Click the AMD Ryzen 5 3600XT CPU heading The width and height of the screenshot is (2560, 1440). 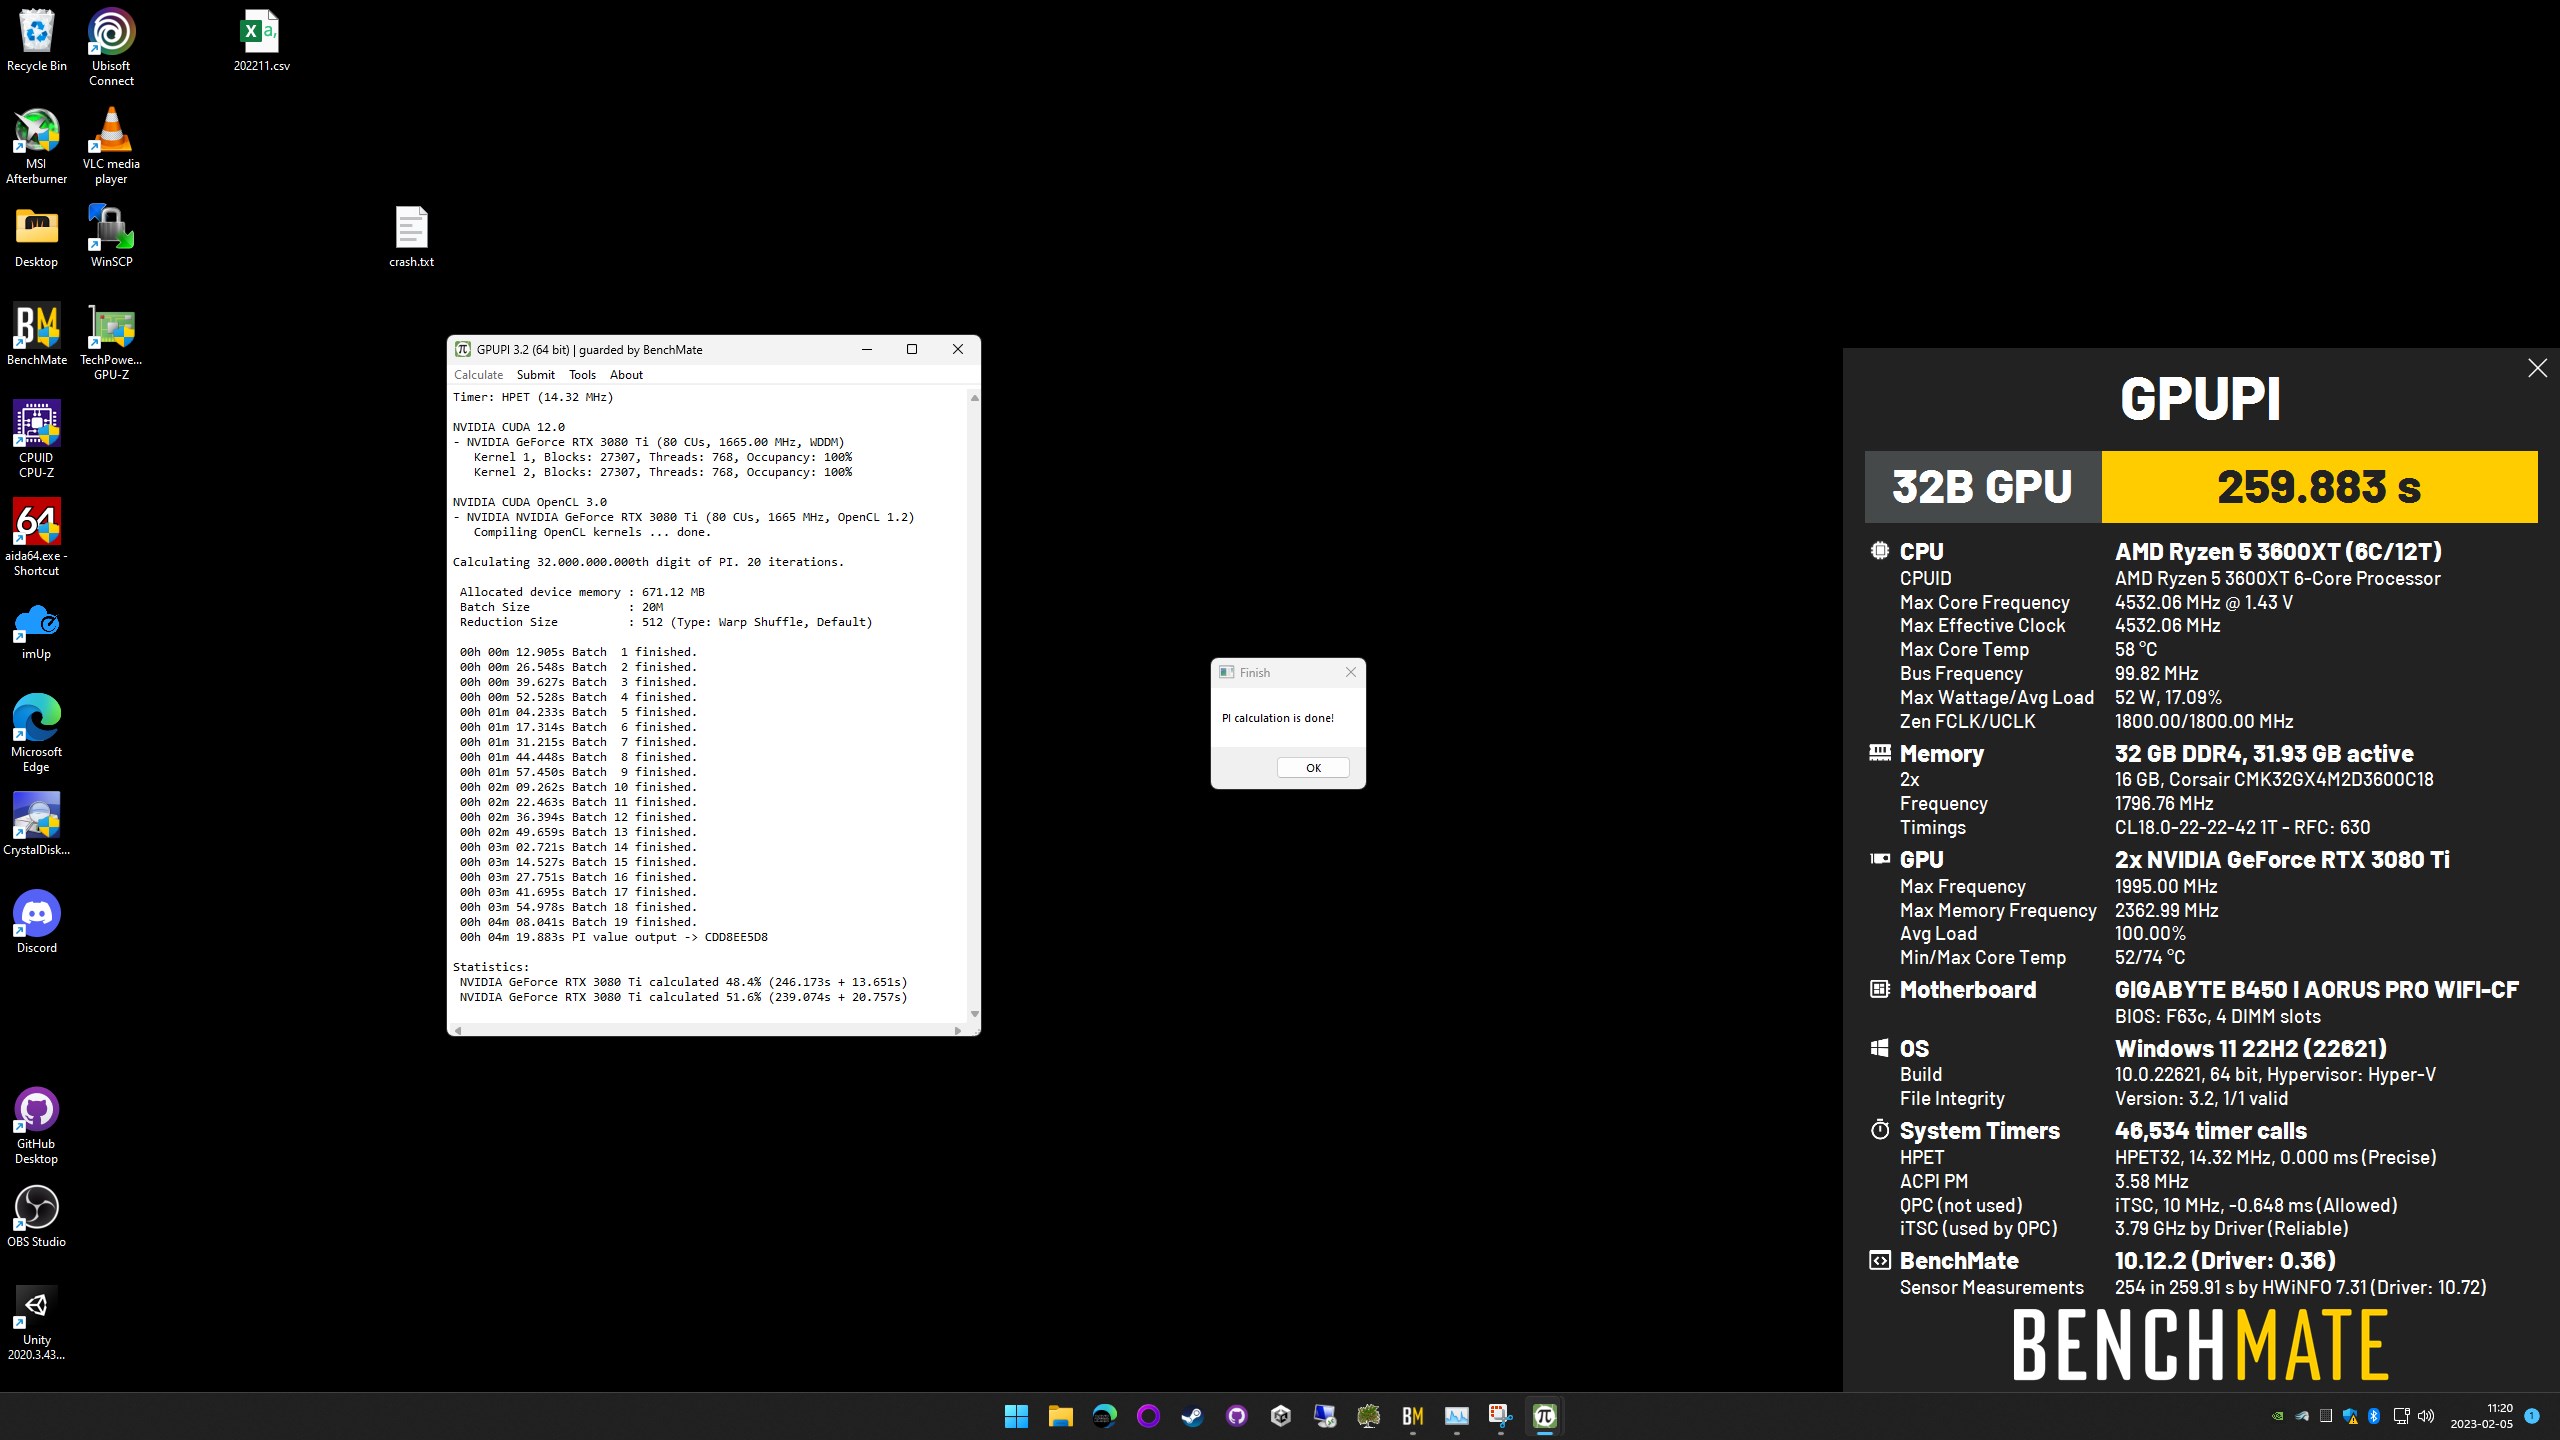2278,552
